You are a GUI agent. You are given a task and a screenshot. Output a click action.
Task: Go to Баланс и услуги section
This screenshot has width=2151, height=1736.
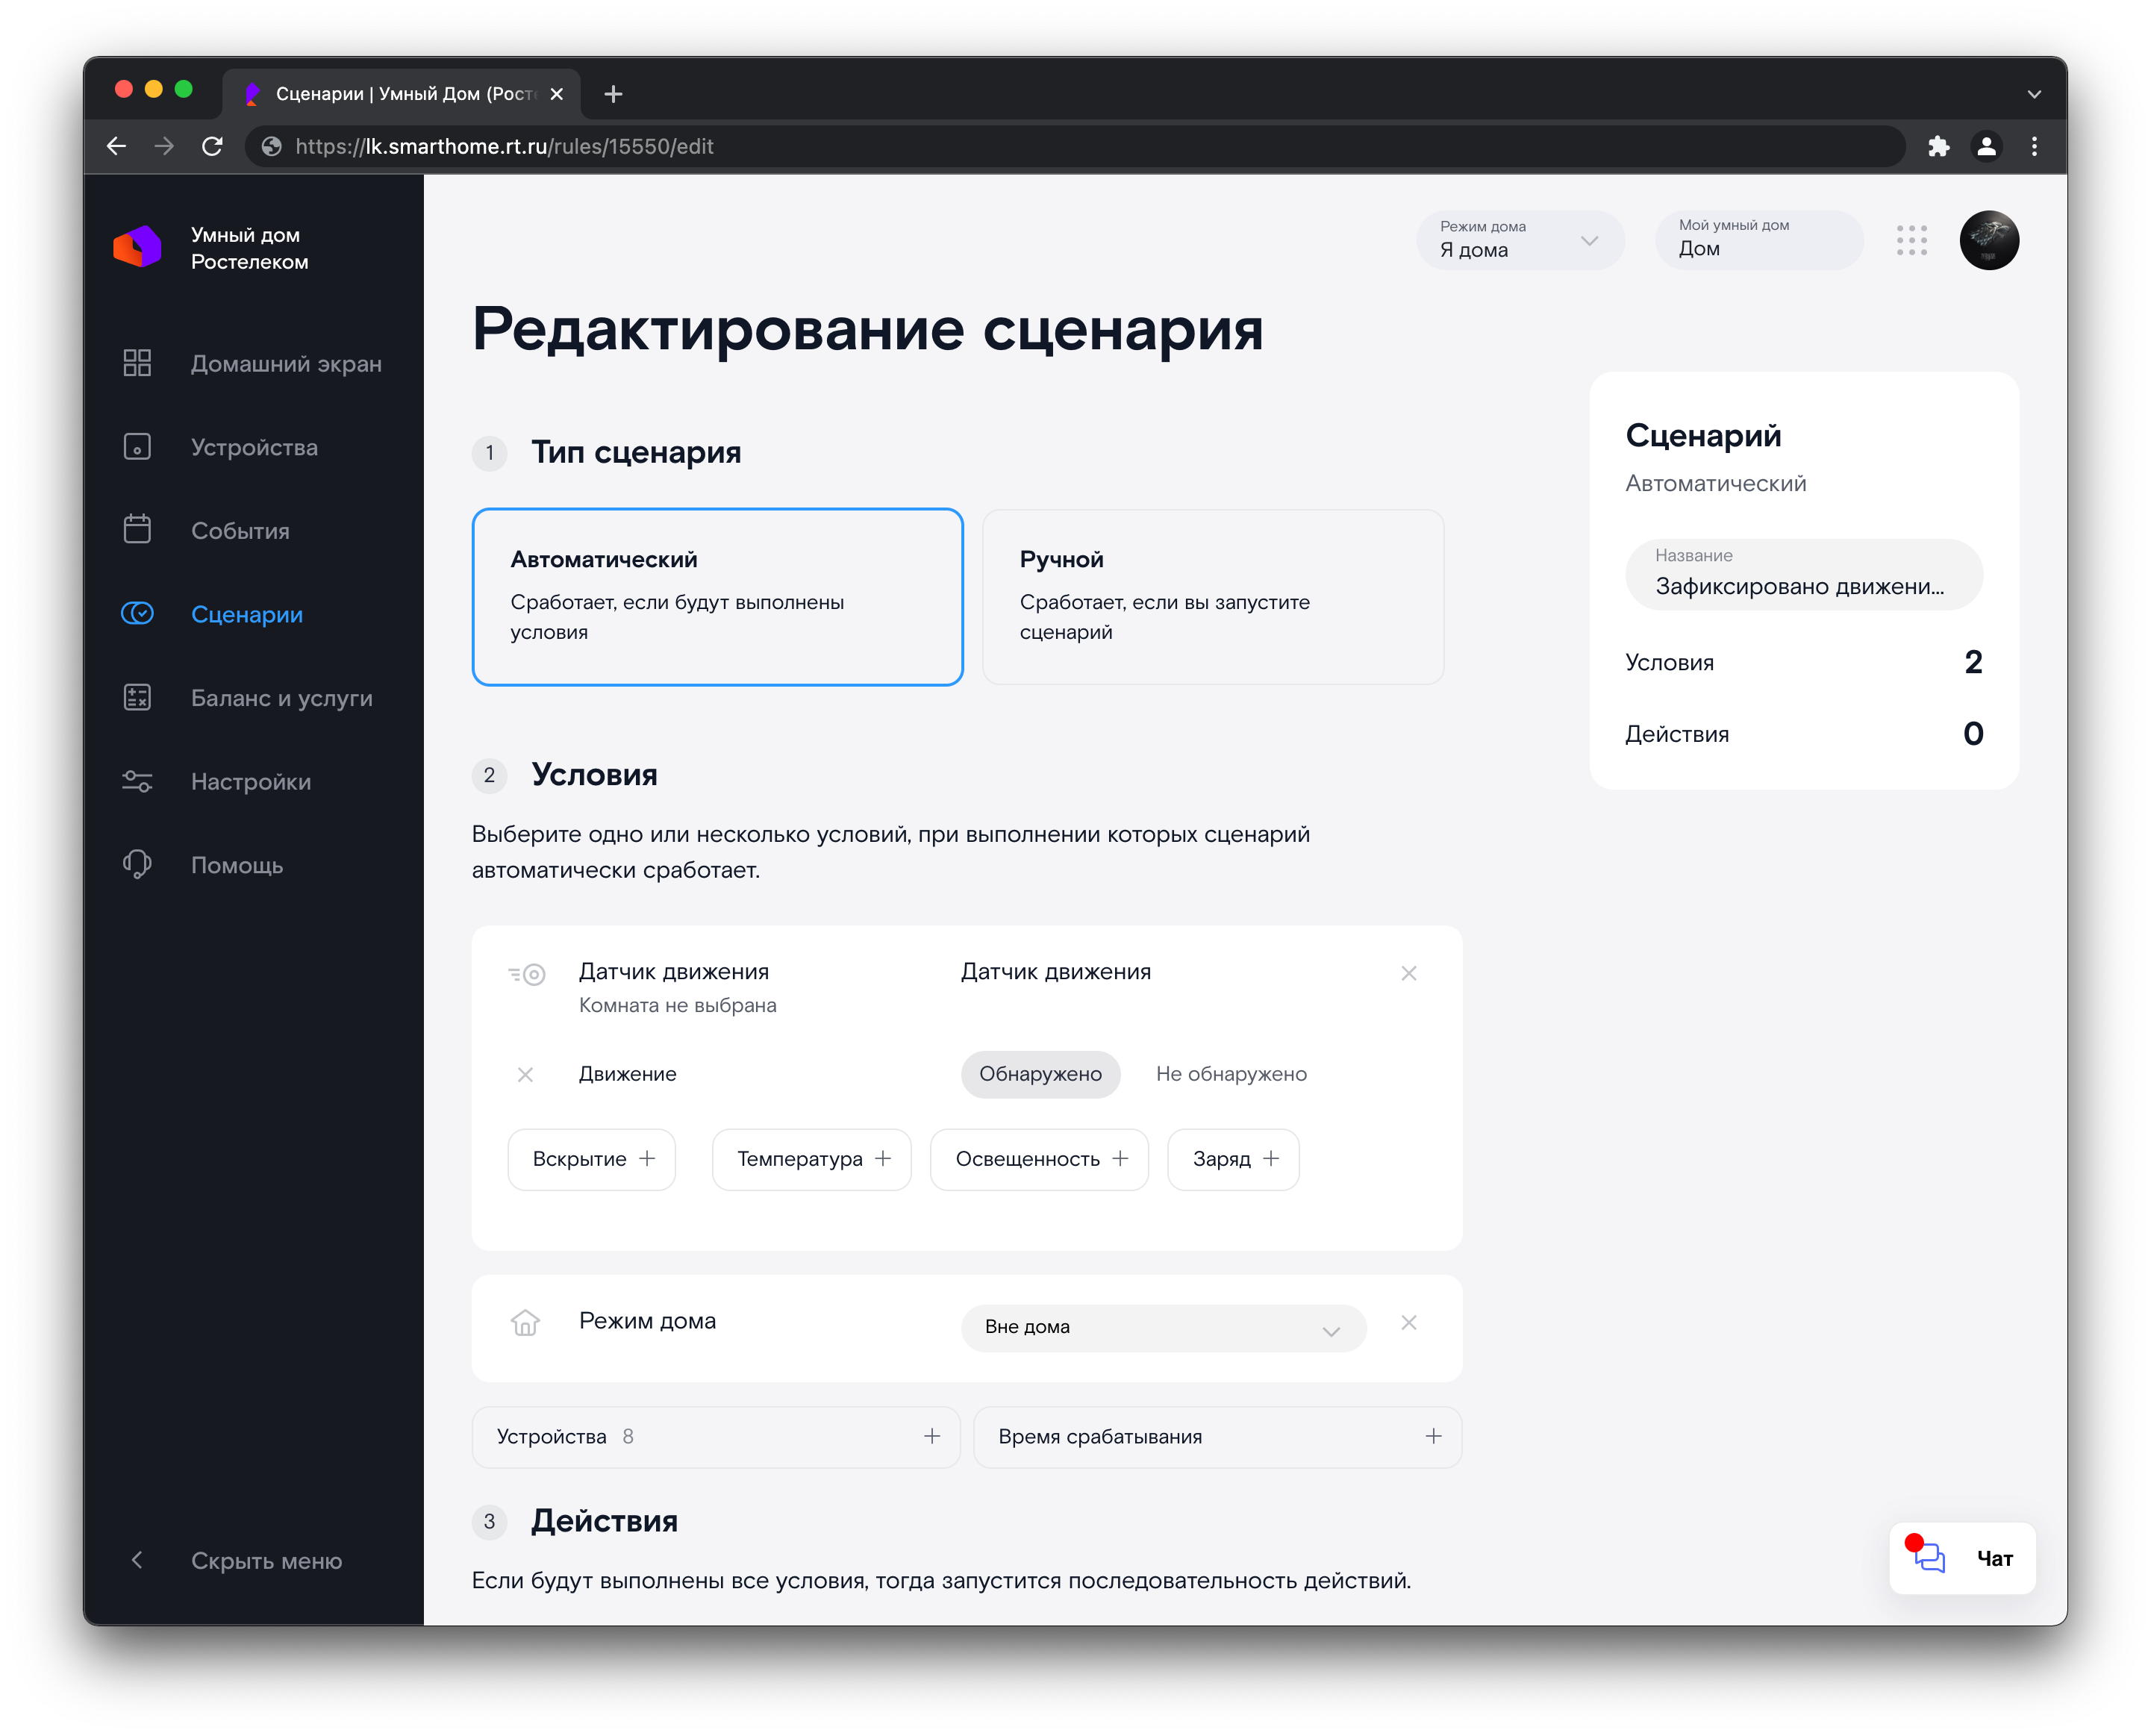click(x=281, y=698)
